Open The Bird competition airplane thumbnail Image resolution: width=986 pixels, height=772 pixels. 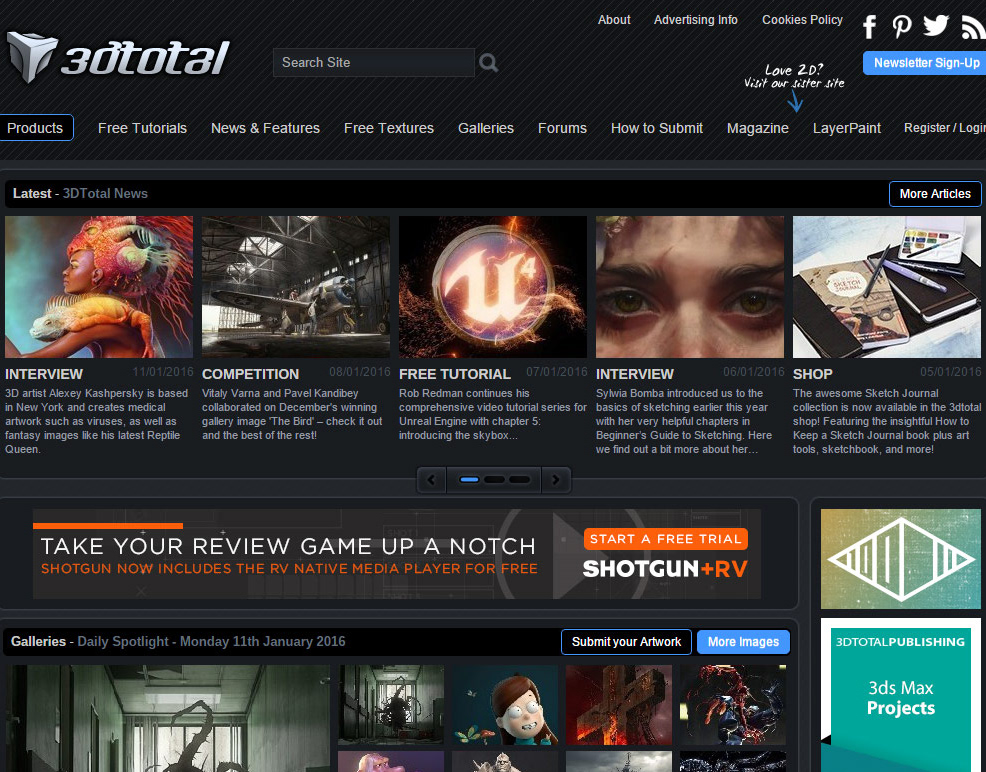[296, 287]
